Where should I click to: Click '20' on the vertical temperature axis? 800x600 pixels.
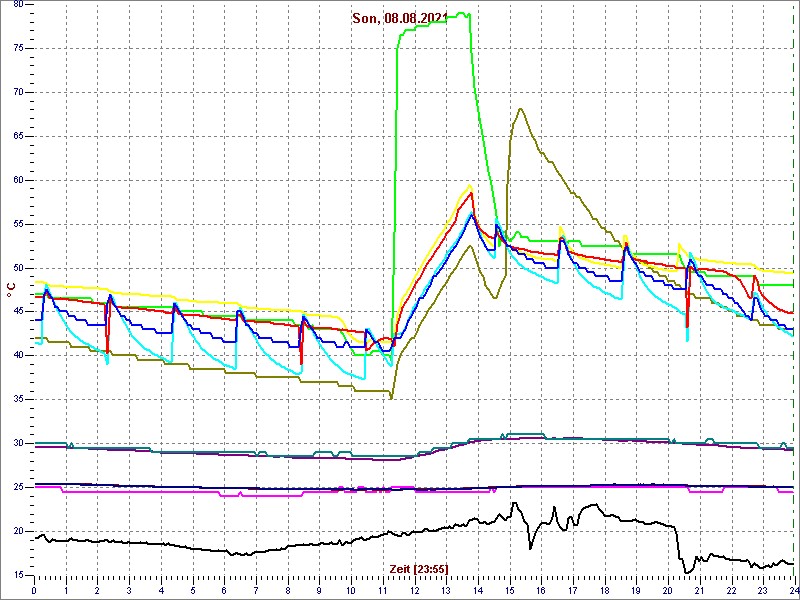click(x=17, y=531)
